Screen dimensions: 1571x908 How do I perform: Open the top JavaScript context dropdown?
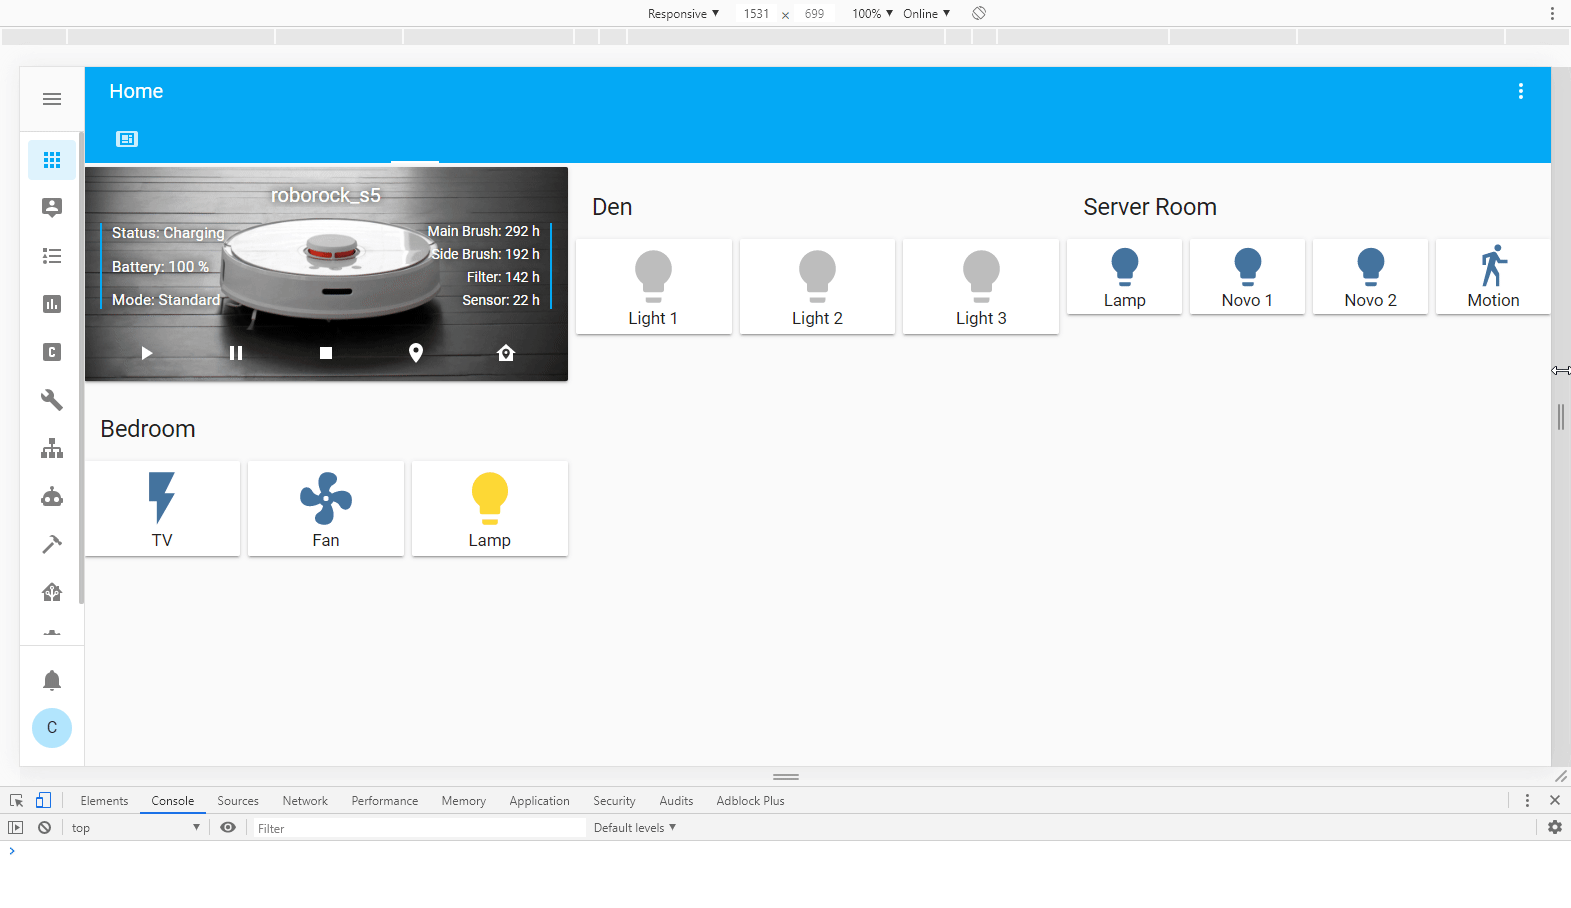click(136, 828)
